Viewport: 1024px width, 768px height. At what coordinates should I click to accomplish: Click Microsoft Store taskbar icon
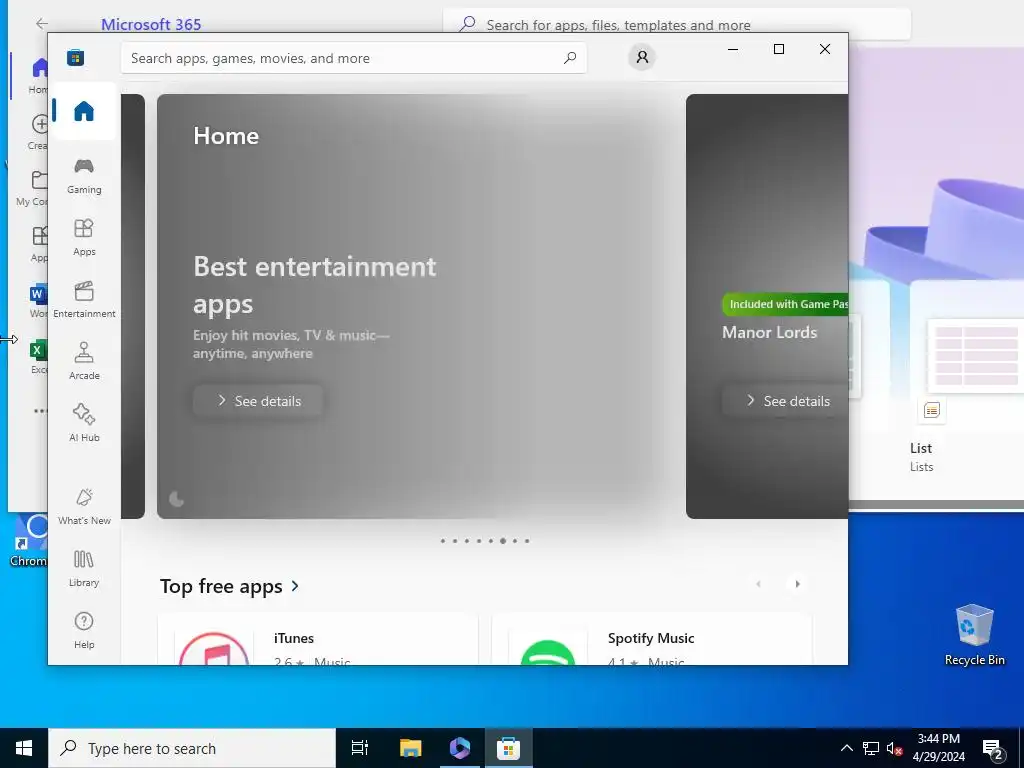coord(508,748)
